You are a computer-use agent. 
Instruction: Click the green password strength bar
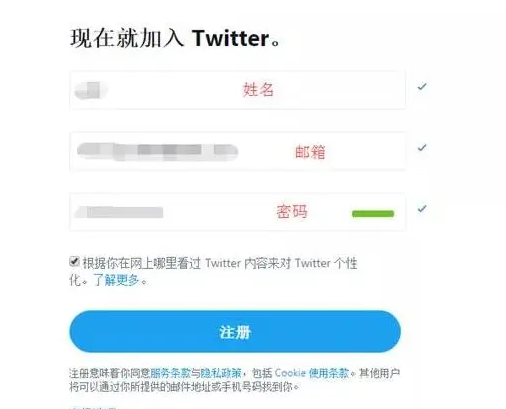(373, 214)
